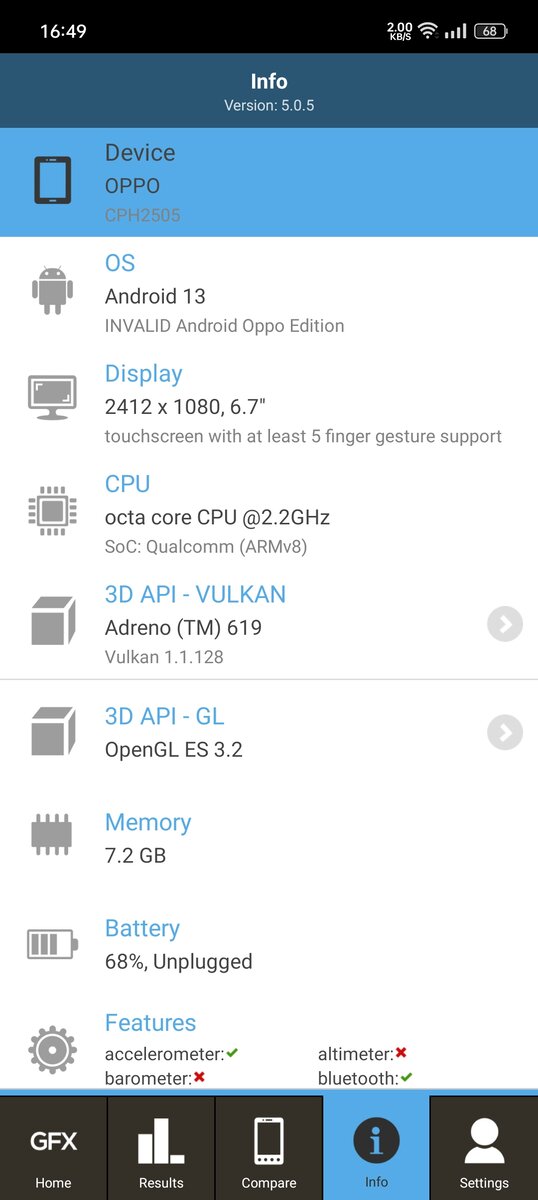This screenshot has height=1200, width=538.
Task: Tap the barometer red cross mark
Action: click(199, 1077)
